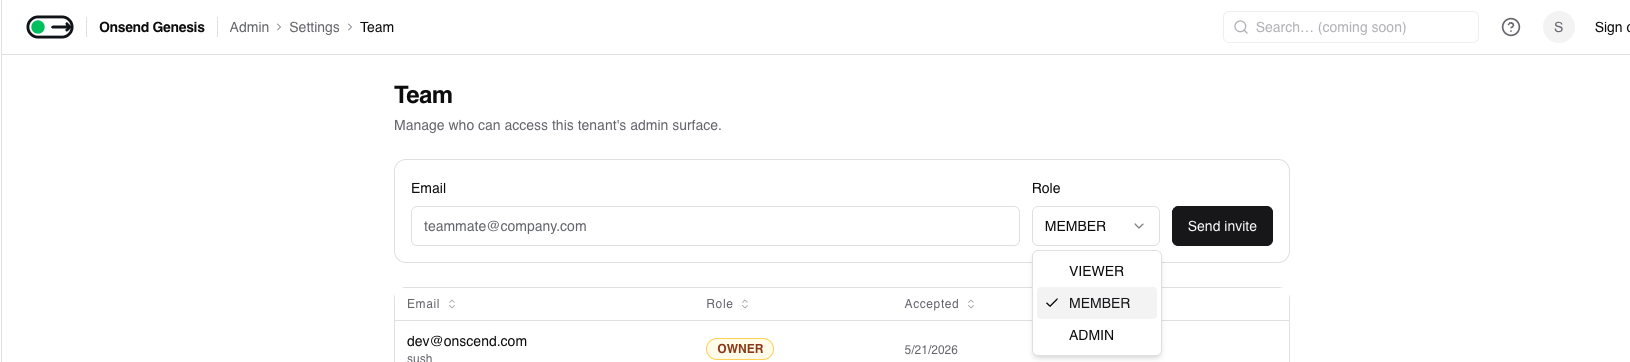Select MEMBER option in role list
1630x362 pixels.
[1097, 303]
